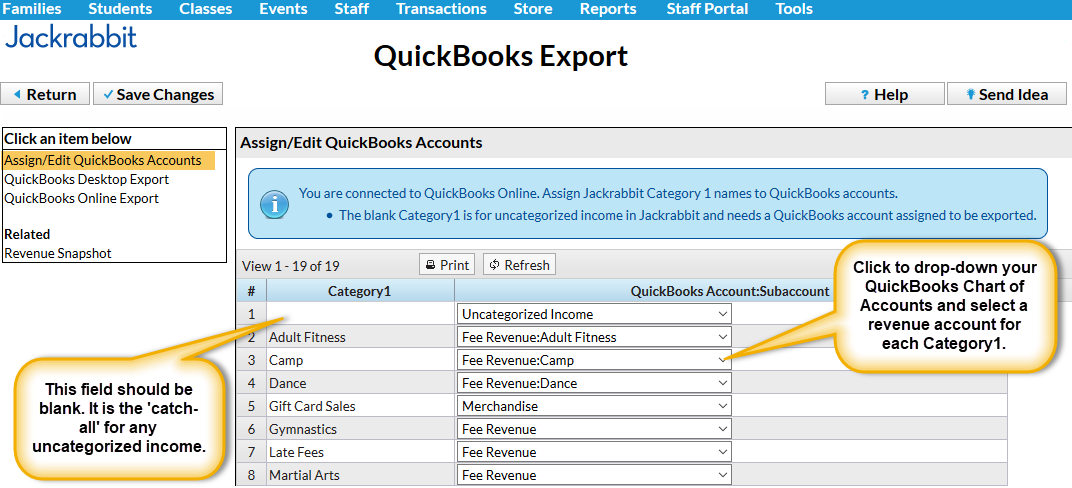Click the Refresh button
1072x488 pixels.
tap(520, 265)
